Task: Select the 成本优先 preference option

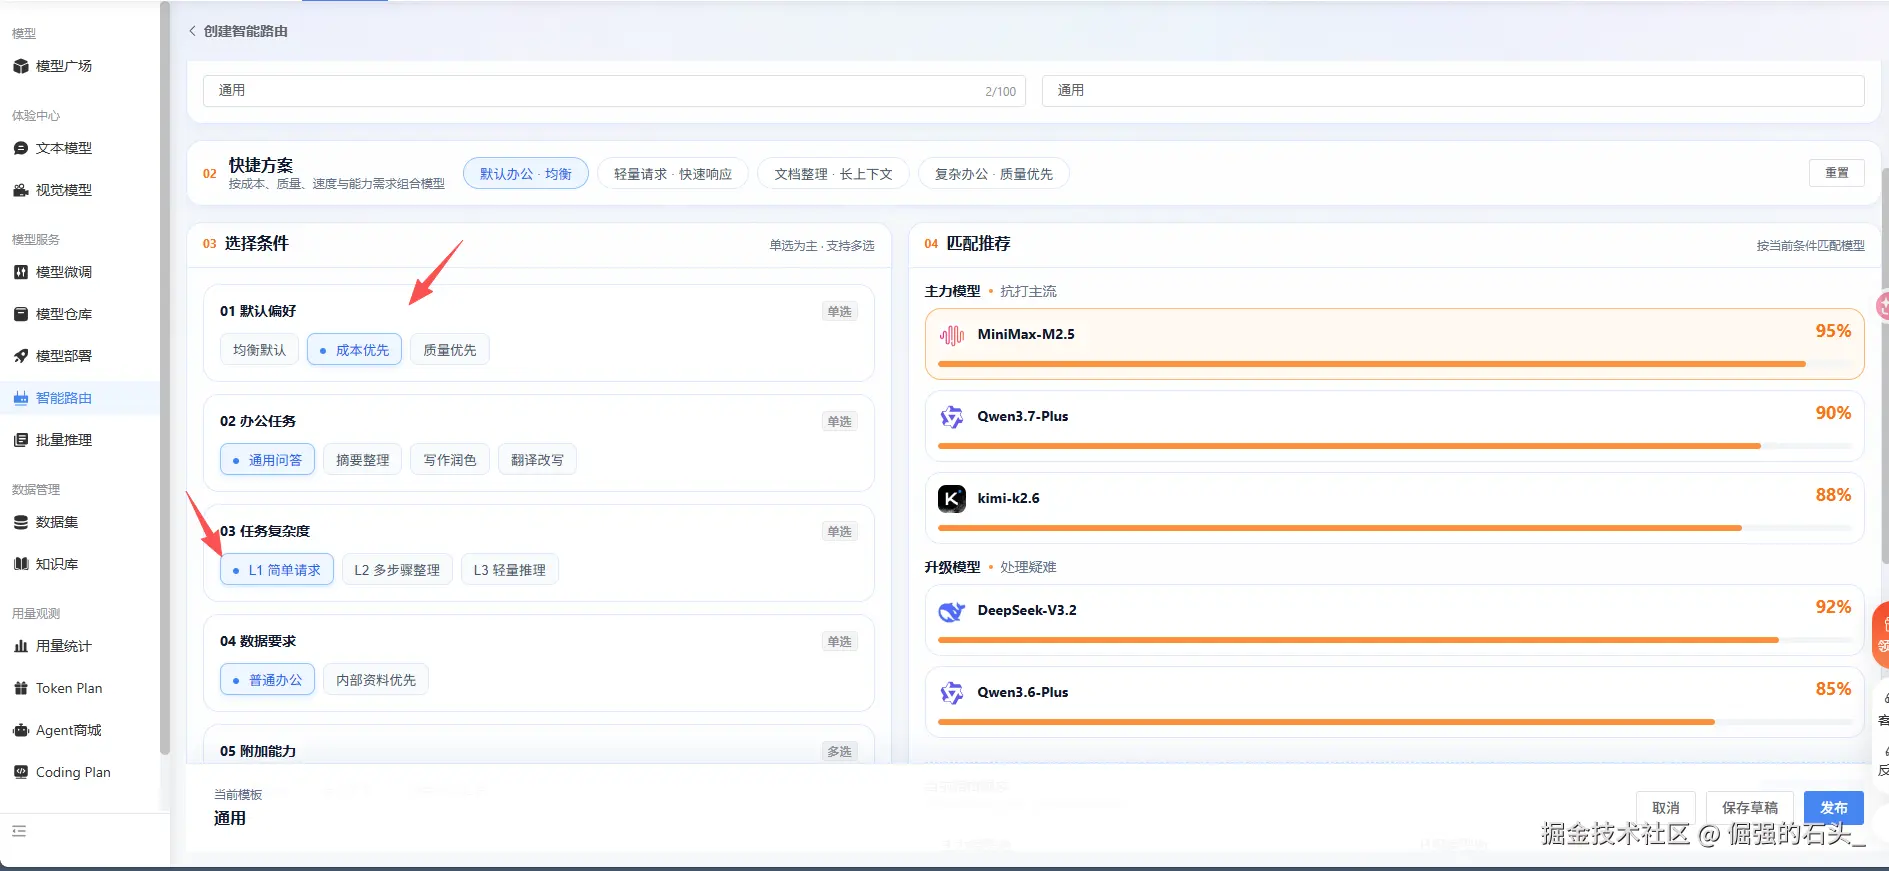Action: pos(354,350)
